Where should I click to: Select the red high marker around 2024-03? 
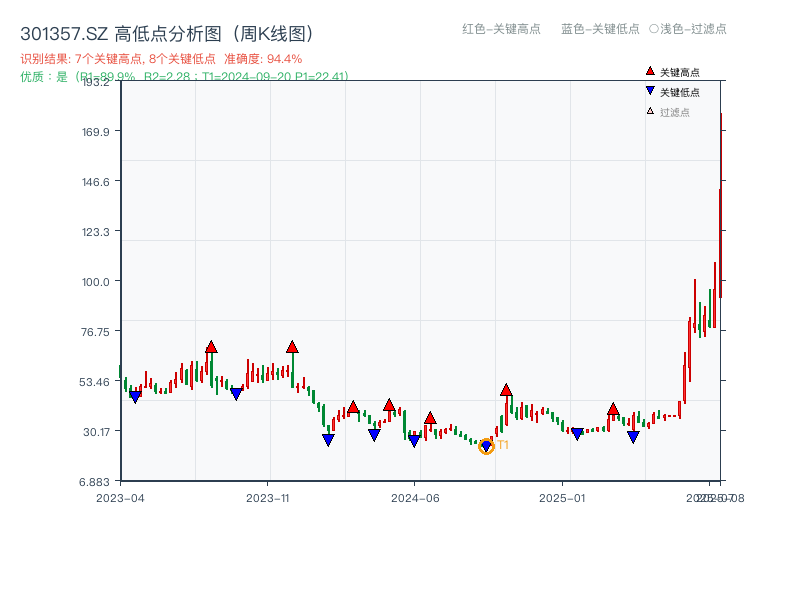[353, 407]
